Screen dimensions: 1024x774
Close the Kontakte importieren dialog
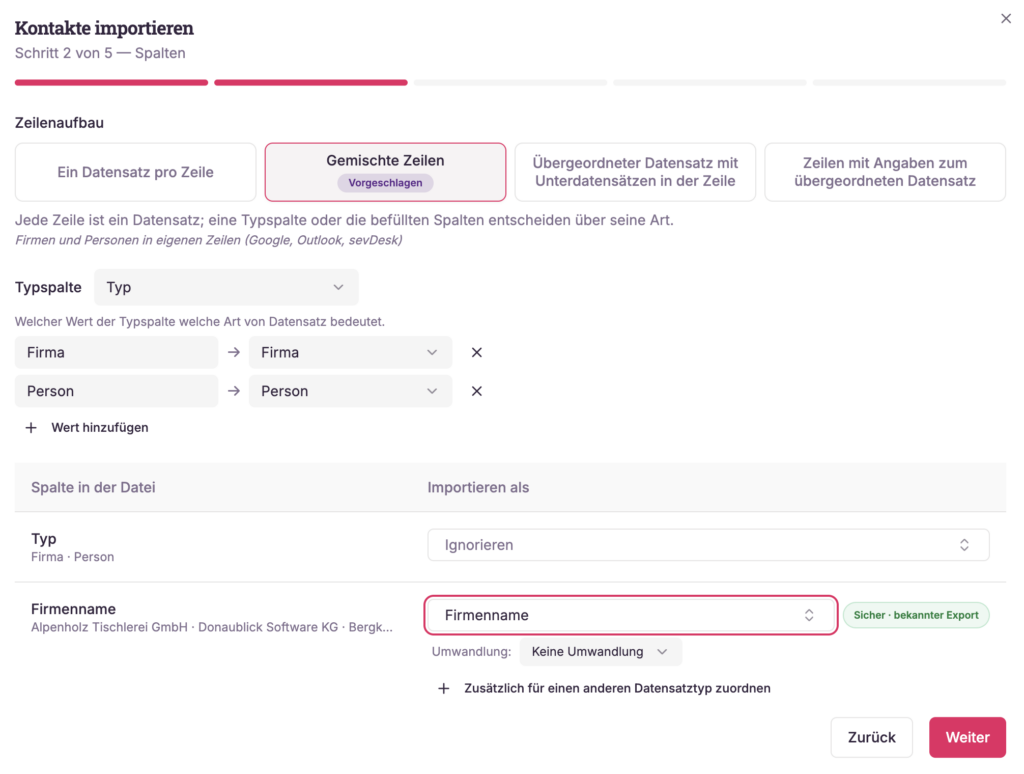(1006, 19)
